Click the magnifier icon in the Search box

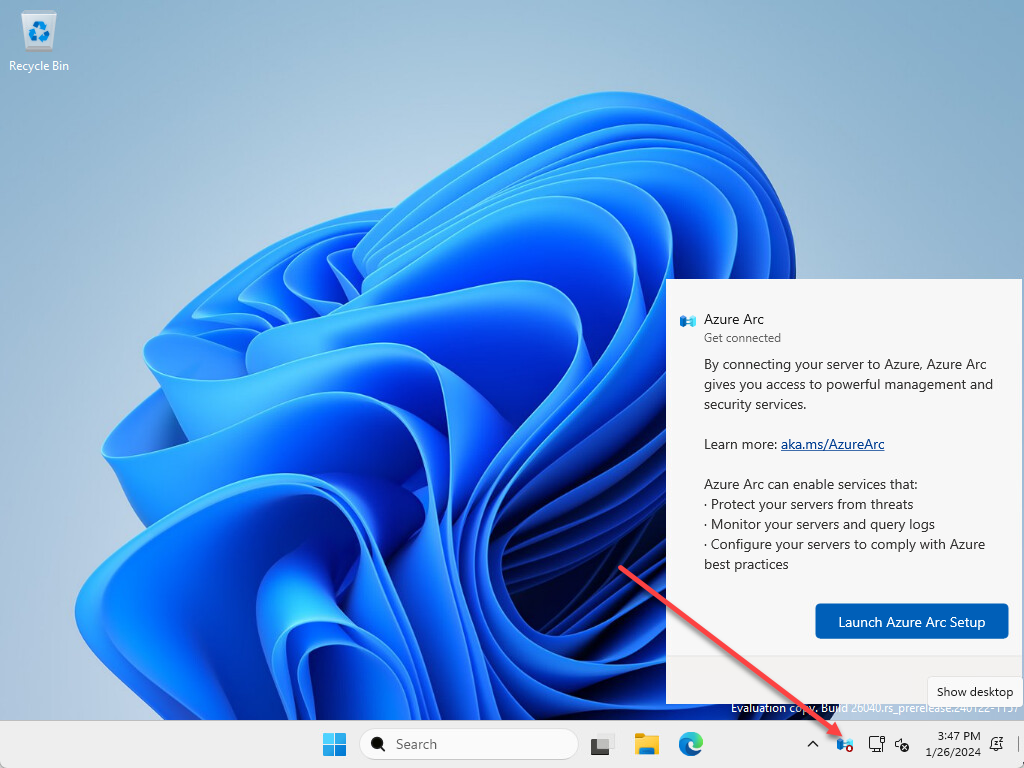tap(377, 744)
